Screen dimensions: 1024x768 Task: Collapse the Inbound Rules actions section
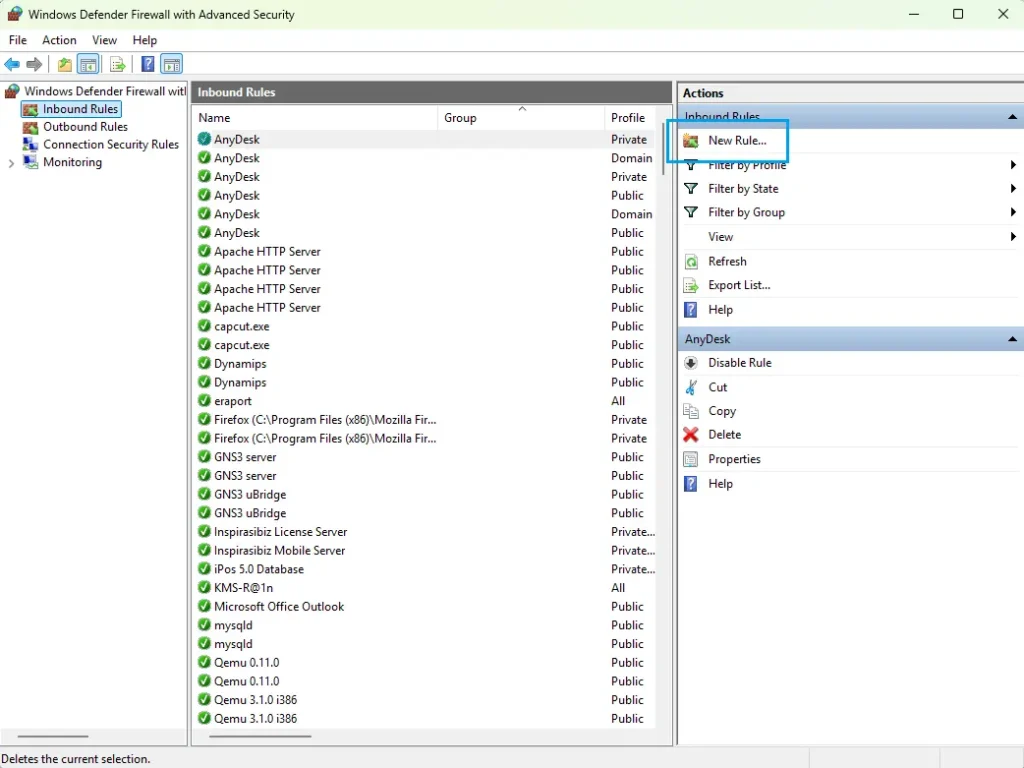coord(1012,117)
